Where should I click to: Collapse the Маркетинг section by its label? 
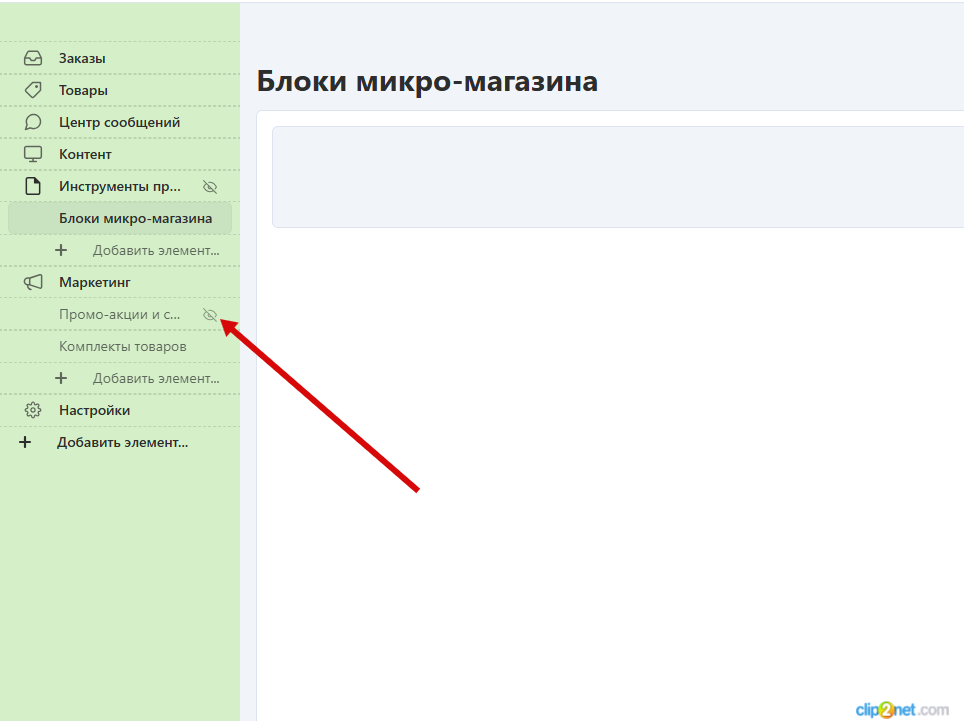click(95, 282)
